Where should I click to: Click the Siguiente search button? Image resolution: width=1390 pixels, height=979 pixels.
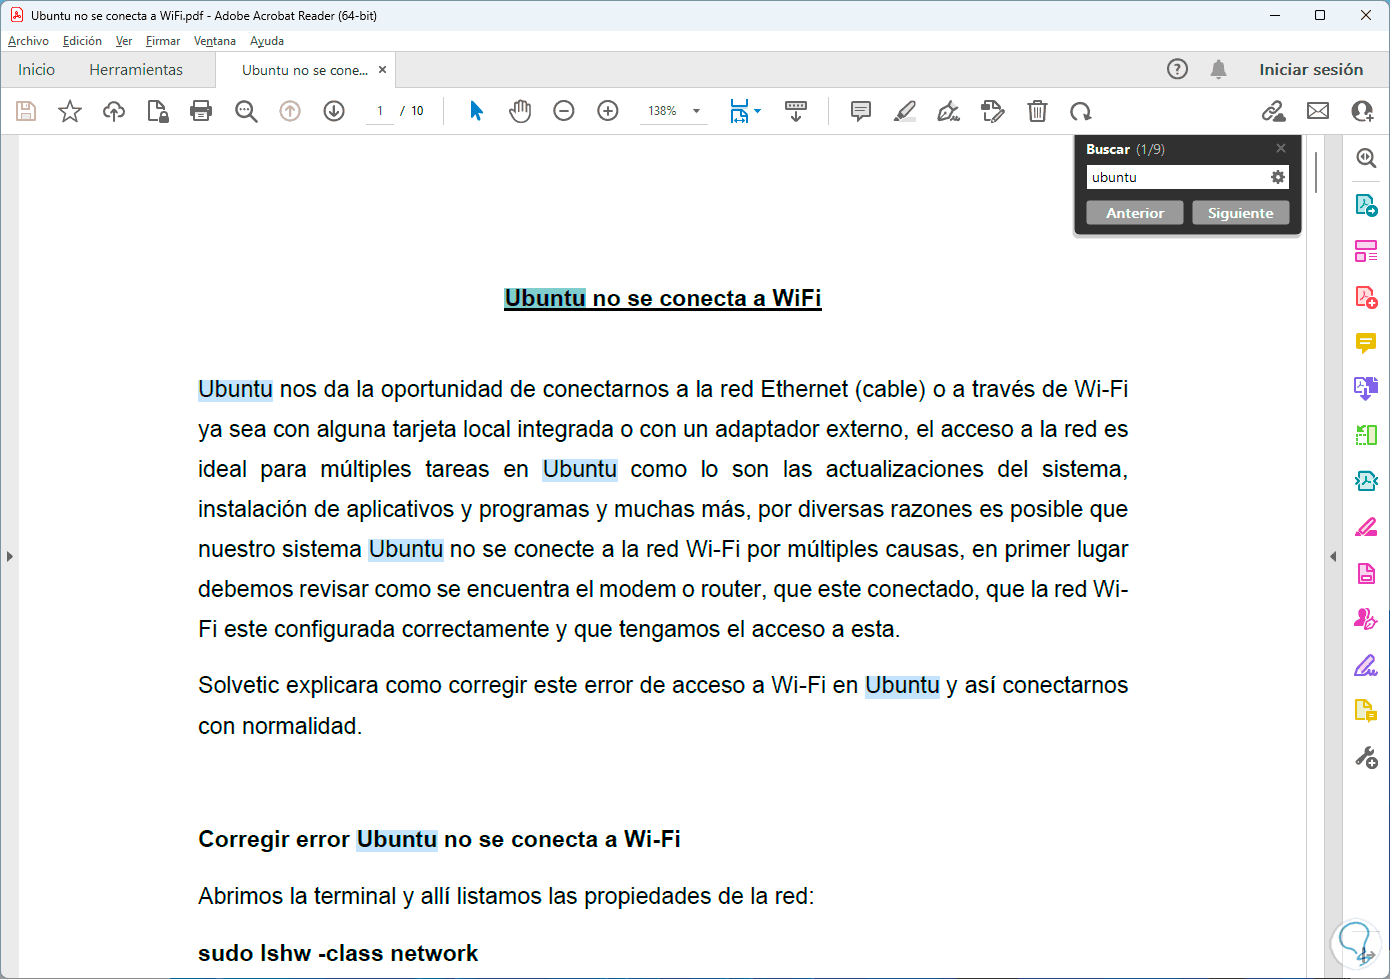click(1240, 213)
